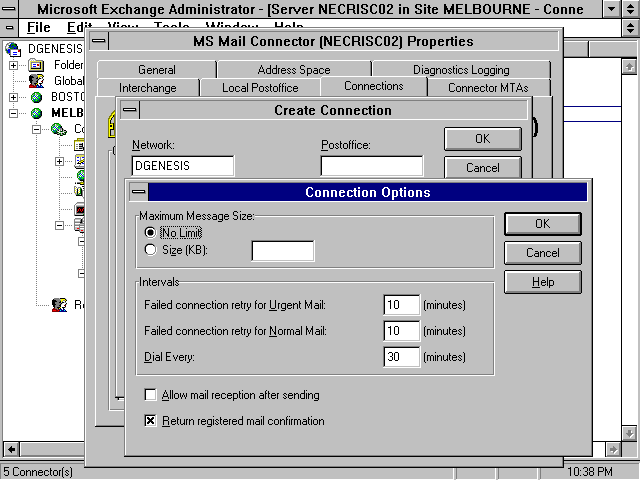Collapse the Configuration container node
Image resolution: width=640 pixels, height=480 pixels.
click(x=36, y=129)
